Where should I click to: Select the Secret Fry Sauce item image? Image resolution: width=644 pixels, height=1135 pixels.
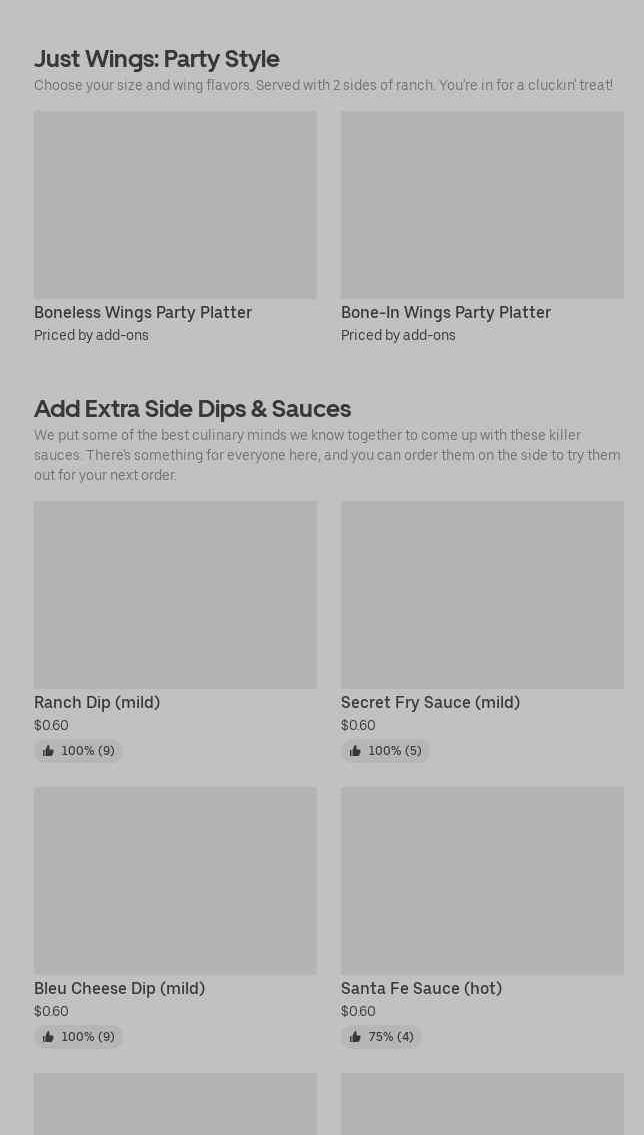click(482, 595)
